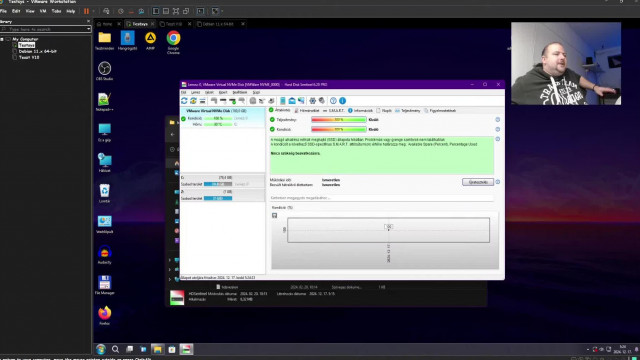Viewport: 640px width, 360px height.
Task: Click the Kondíció health gradient bar
Action: [x=339, y=129]
